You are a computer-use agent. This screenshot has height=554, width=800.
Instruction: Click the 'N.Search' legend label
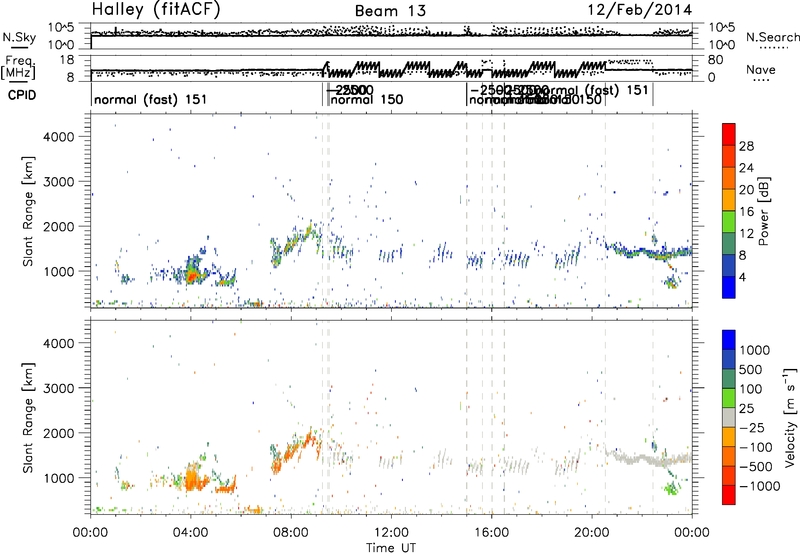[x=772, y=37]
